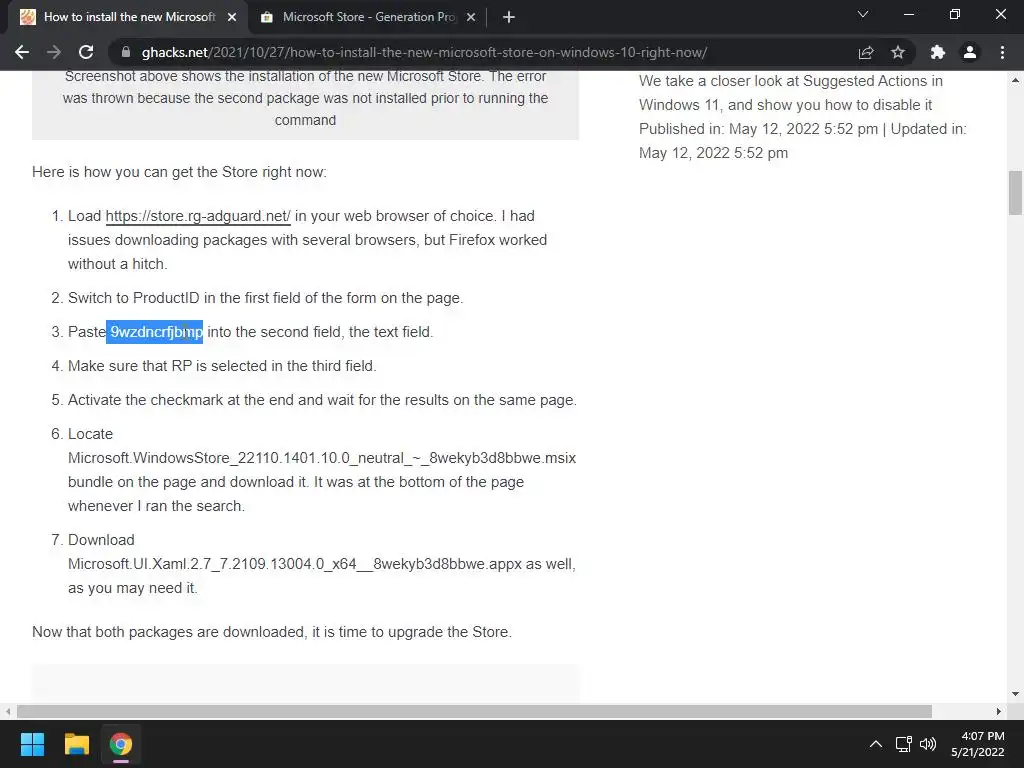The width and height of the screenshot is (1024, 768).
Task: Click Chrome icon in taskbar
Action: [121, 744]
